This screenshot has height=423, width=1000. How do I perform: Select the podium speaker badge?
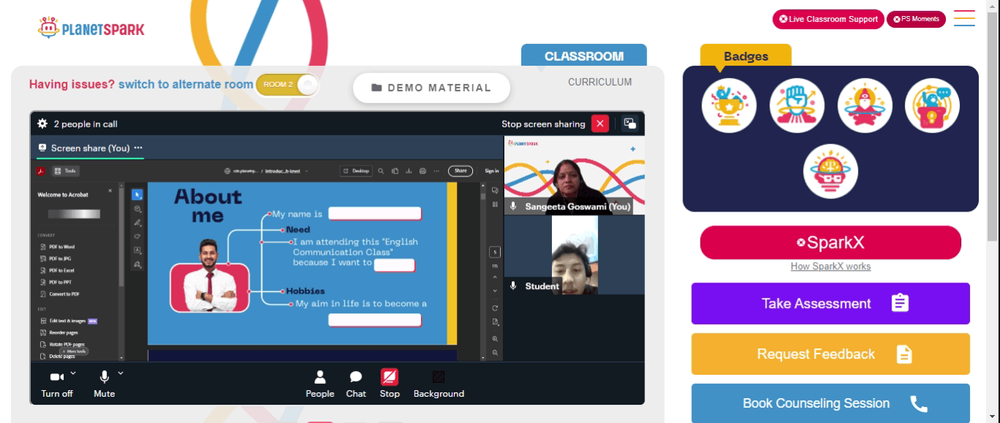[x=932, y=105]
